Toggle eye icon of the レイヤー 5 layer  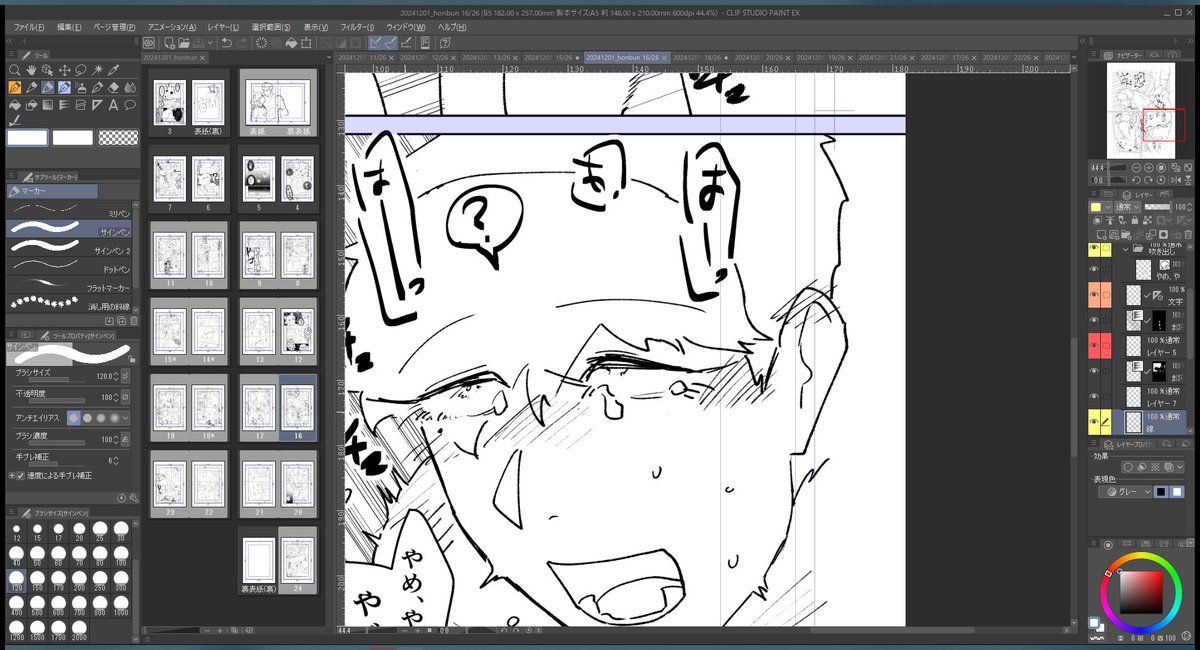click(x=1094, y=345)
